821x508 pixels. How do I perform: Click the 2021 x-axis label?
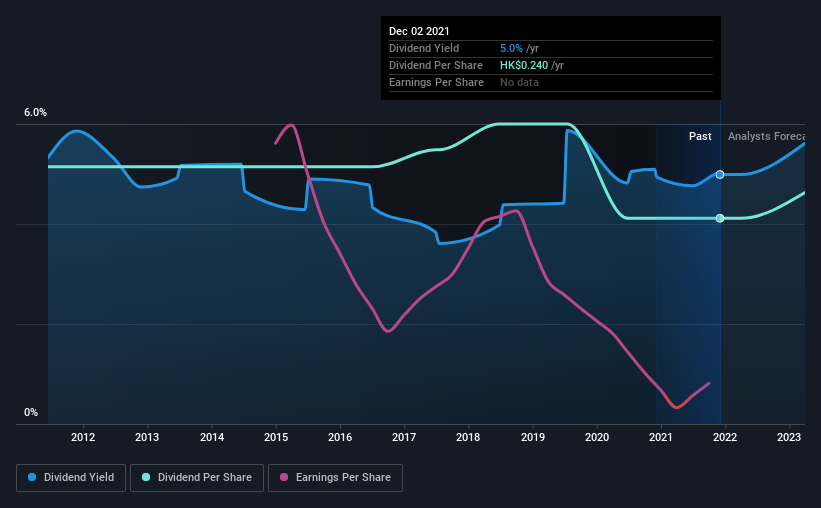click(661, 437)
